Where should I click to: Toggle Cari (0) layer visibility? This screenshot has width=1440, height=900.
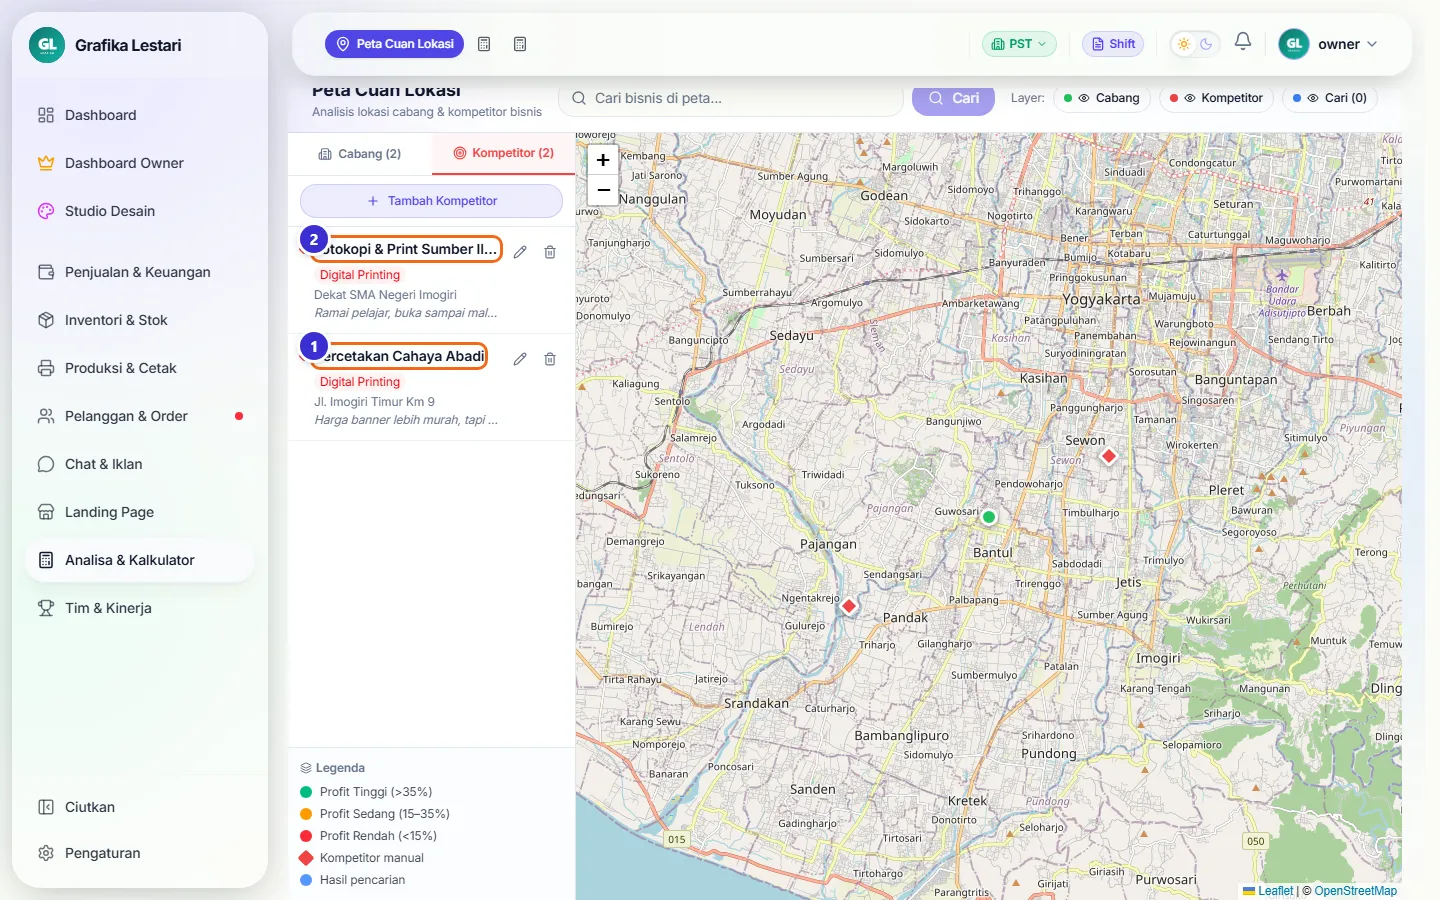[1330, 98]
